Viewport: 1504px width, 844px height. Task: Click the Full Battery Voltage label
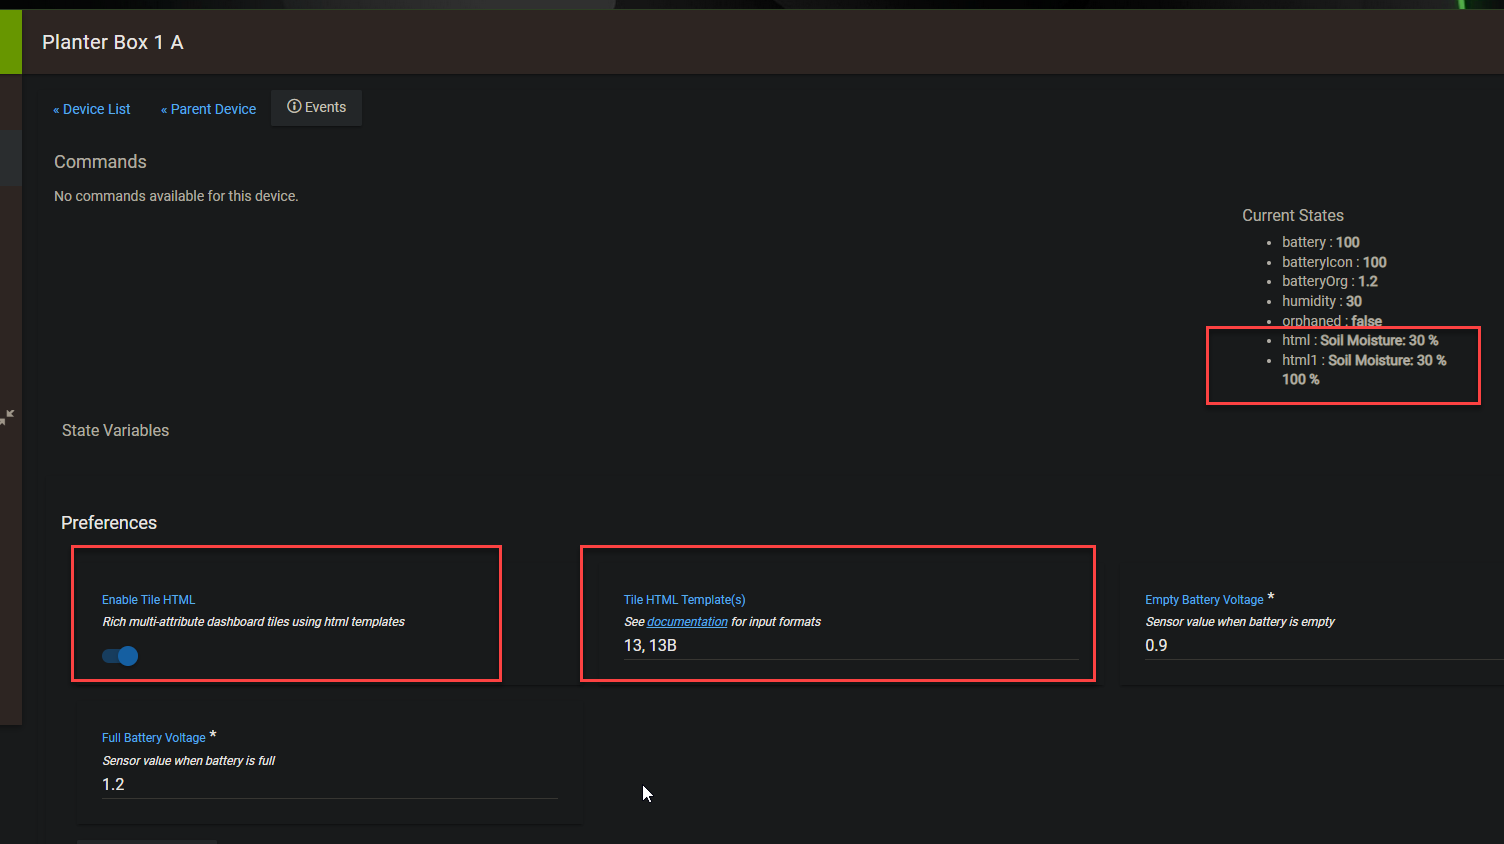[x=154, y=738]
